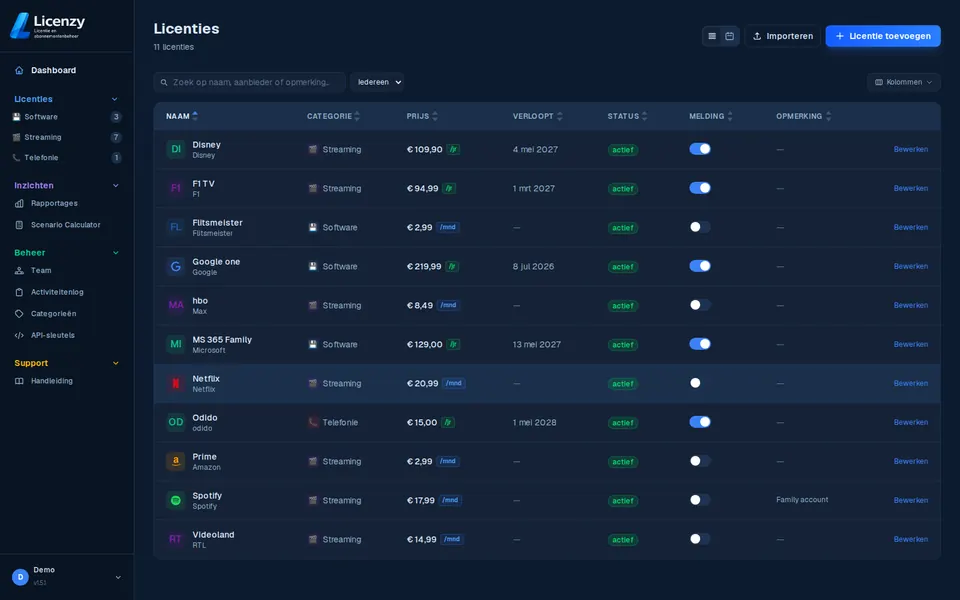Disable notification toggle for Google one

pyautogui.click(x=700, y=266)
